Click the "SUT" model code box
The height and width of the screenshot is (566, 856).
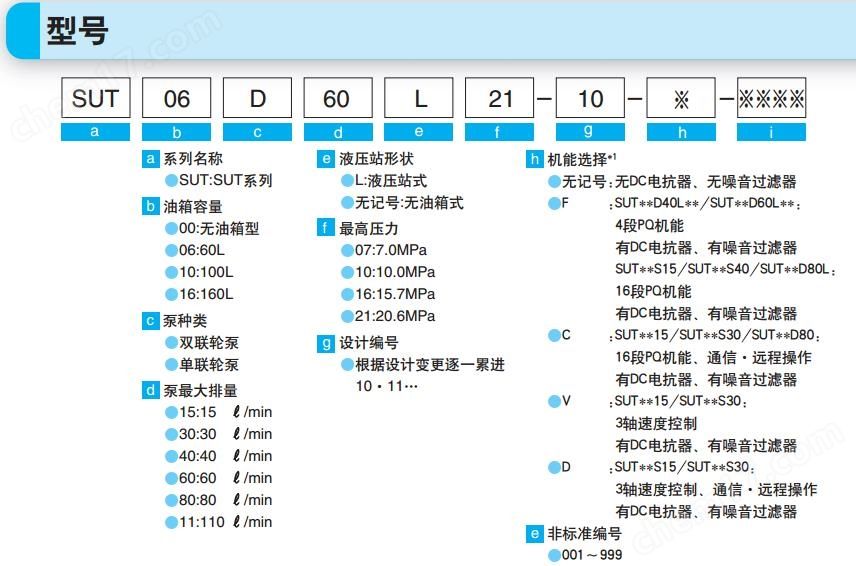(x=96, y=98)
